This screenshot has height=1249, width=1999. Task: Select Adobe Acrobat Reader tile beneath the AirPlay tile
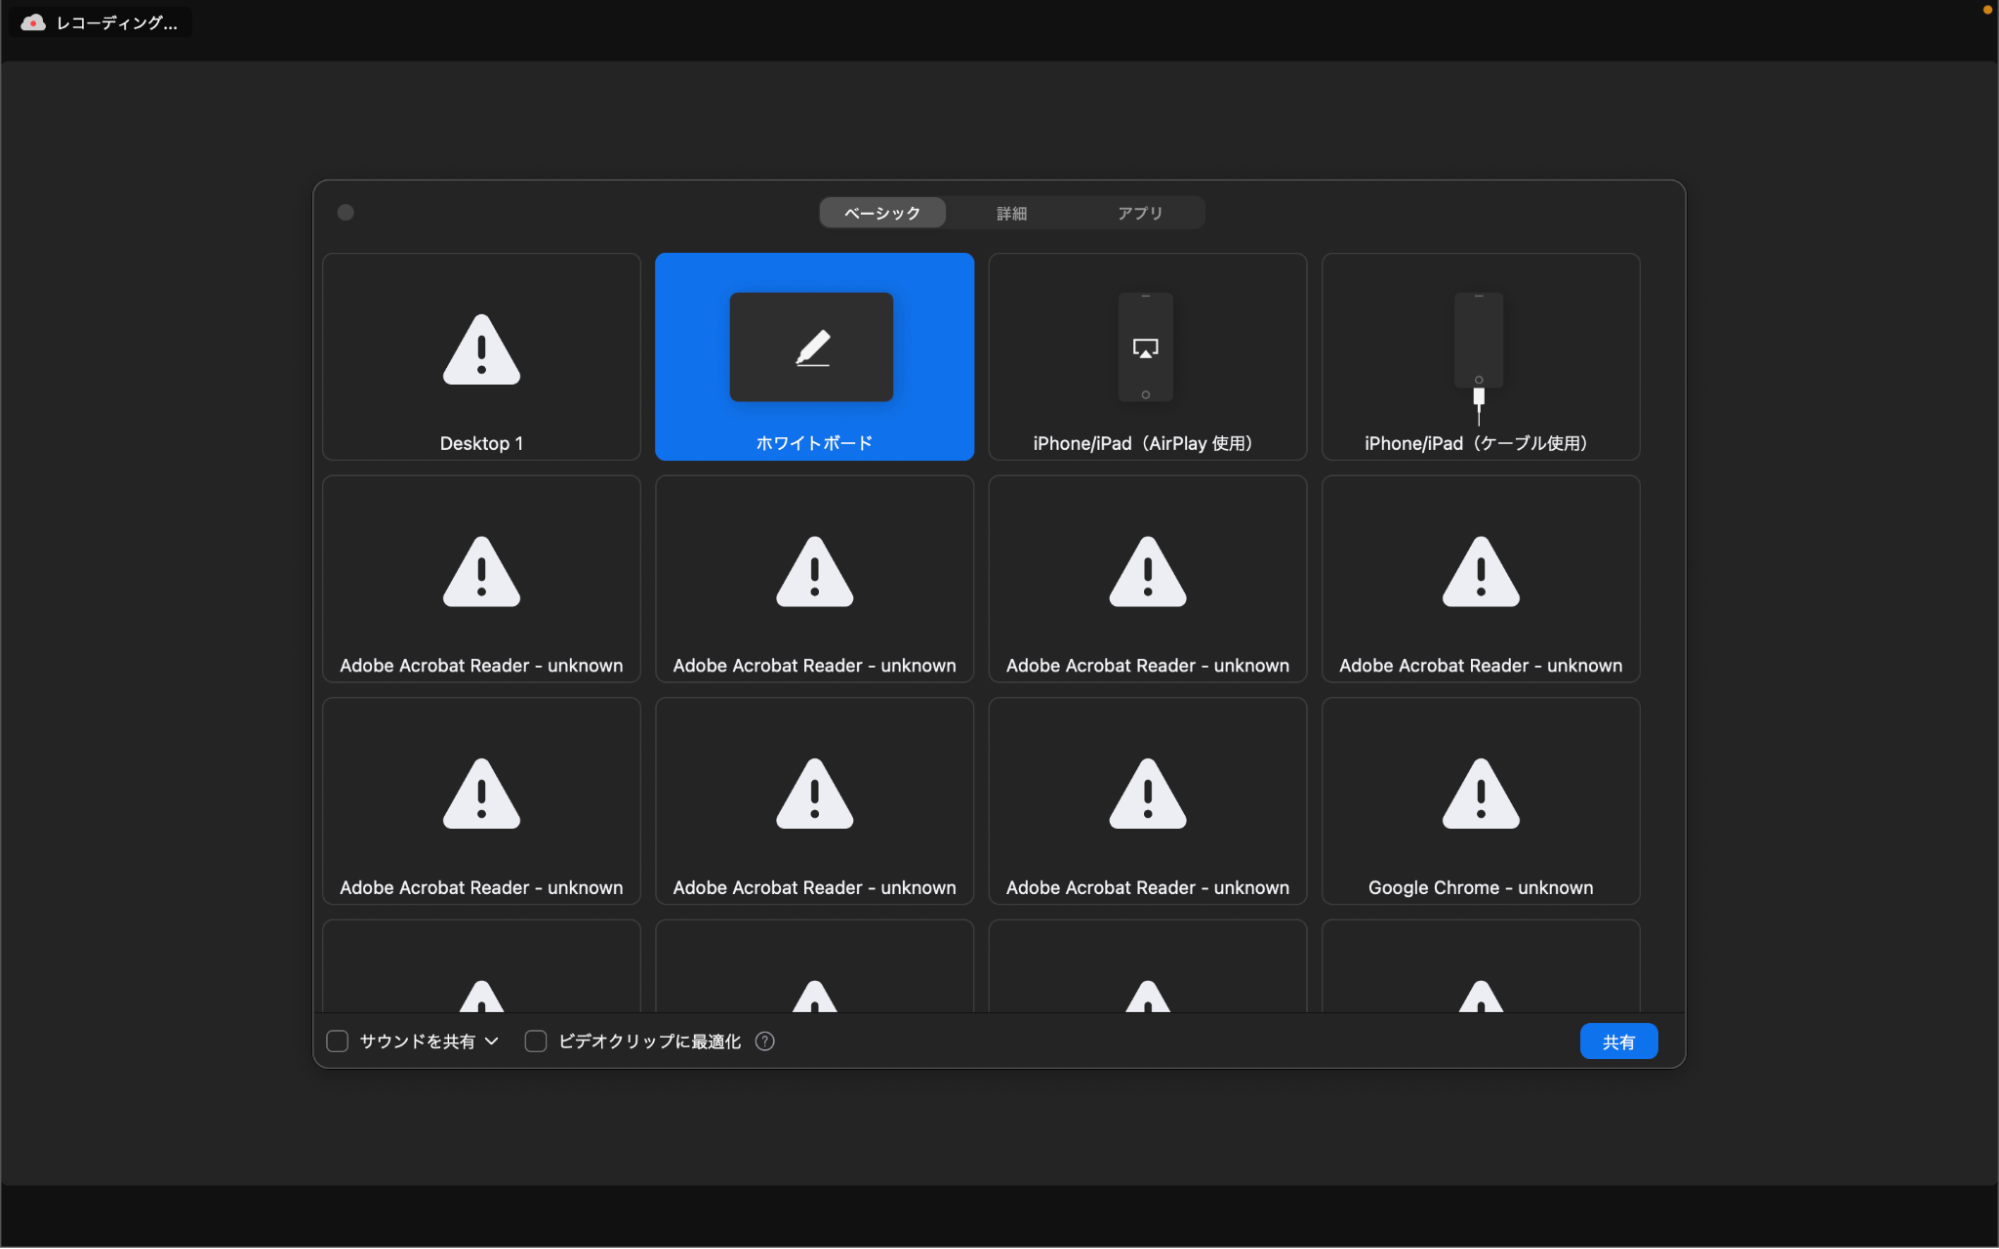point(1147,579)
